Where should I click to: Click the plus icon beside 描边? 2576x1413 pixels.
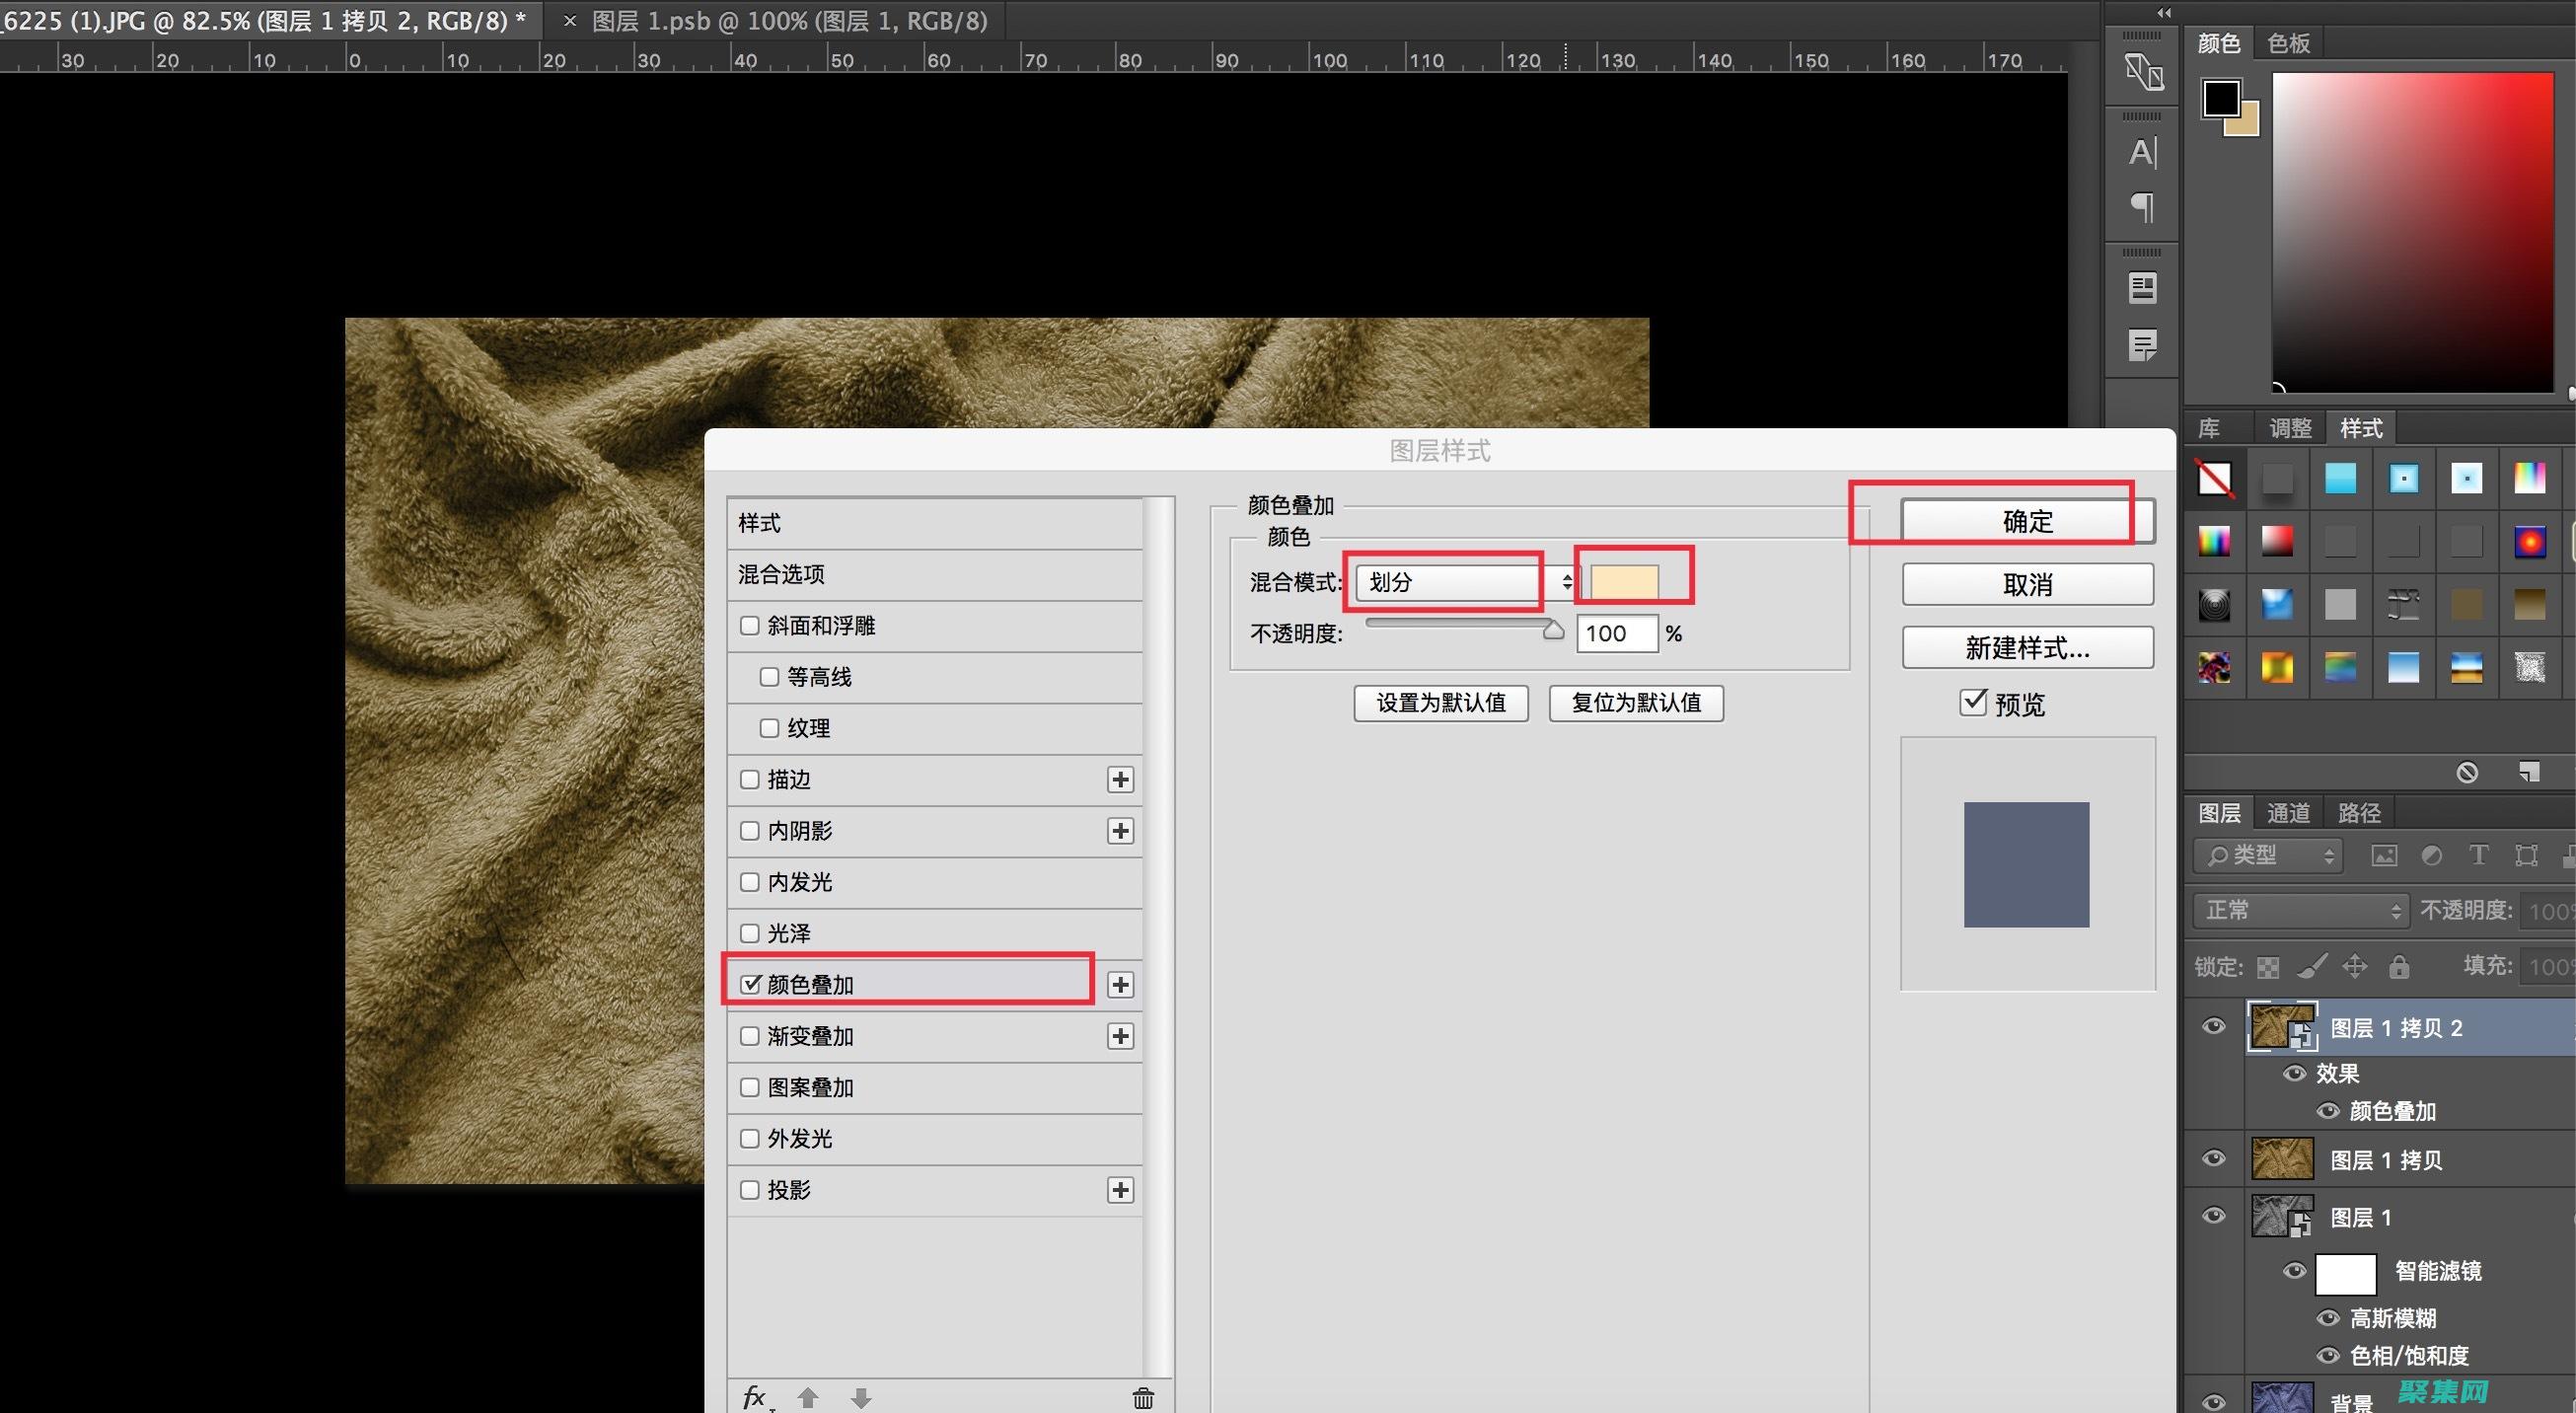tap(1120, 780)
